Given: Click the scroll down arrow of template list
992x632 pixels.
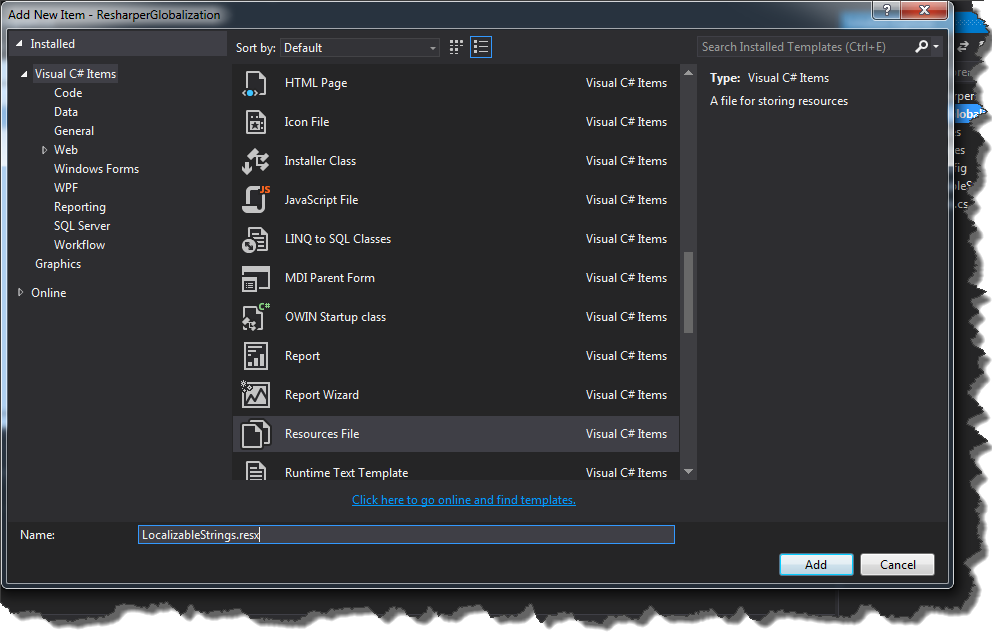Looking at the screenshot, I should [688, 471].
